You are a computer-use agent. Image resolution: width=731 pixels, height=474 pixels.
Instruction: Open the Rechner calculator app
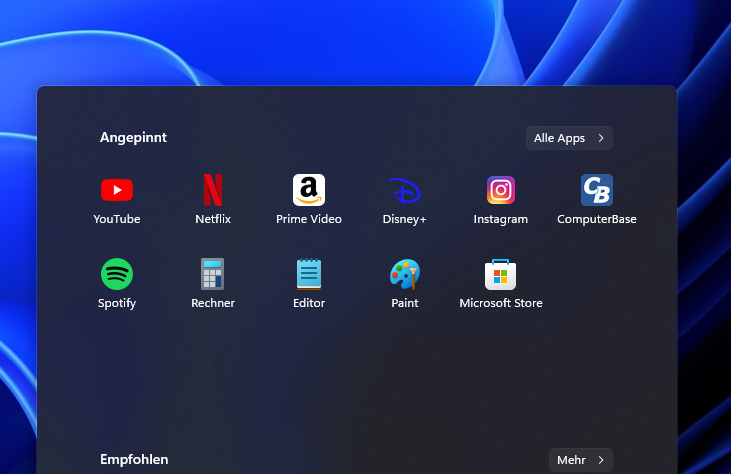coord(213,283)
